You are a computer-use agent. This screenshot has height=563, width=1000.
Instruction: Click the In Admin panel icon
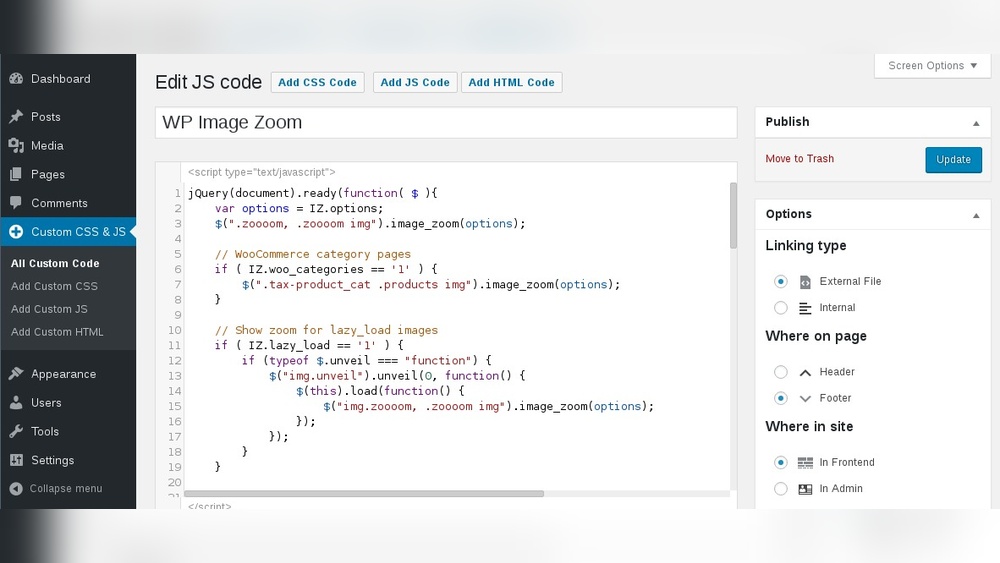[x=805, y=489]
